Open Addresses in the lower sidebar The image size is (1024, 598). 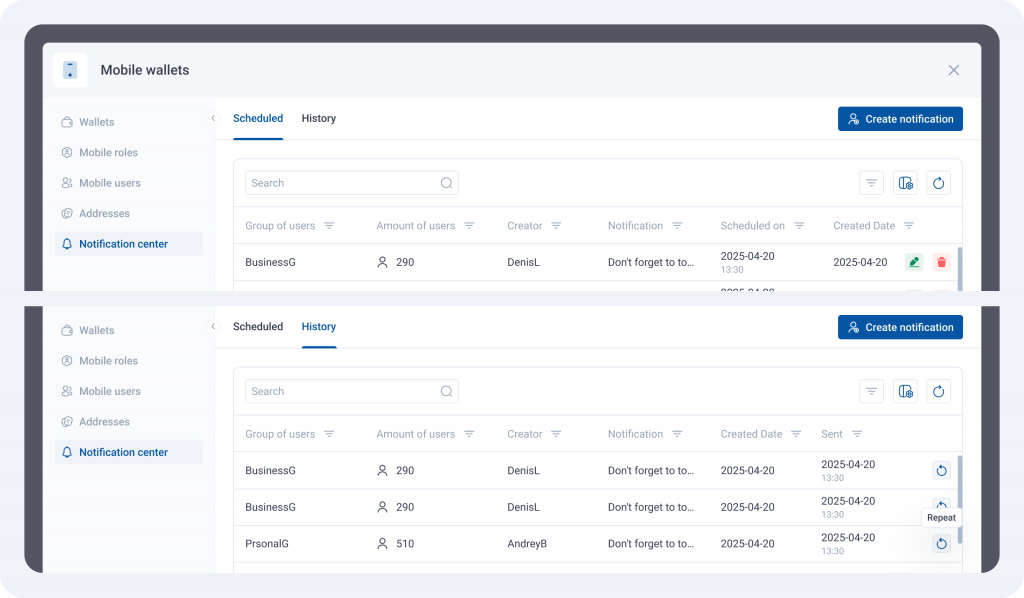click(x=104, y=422)
